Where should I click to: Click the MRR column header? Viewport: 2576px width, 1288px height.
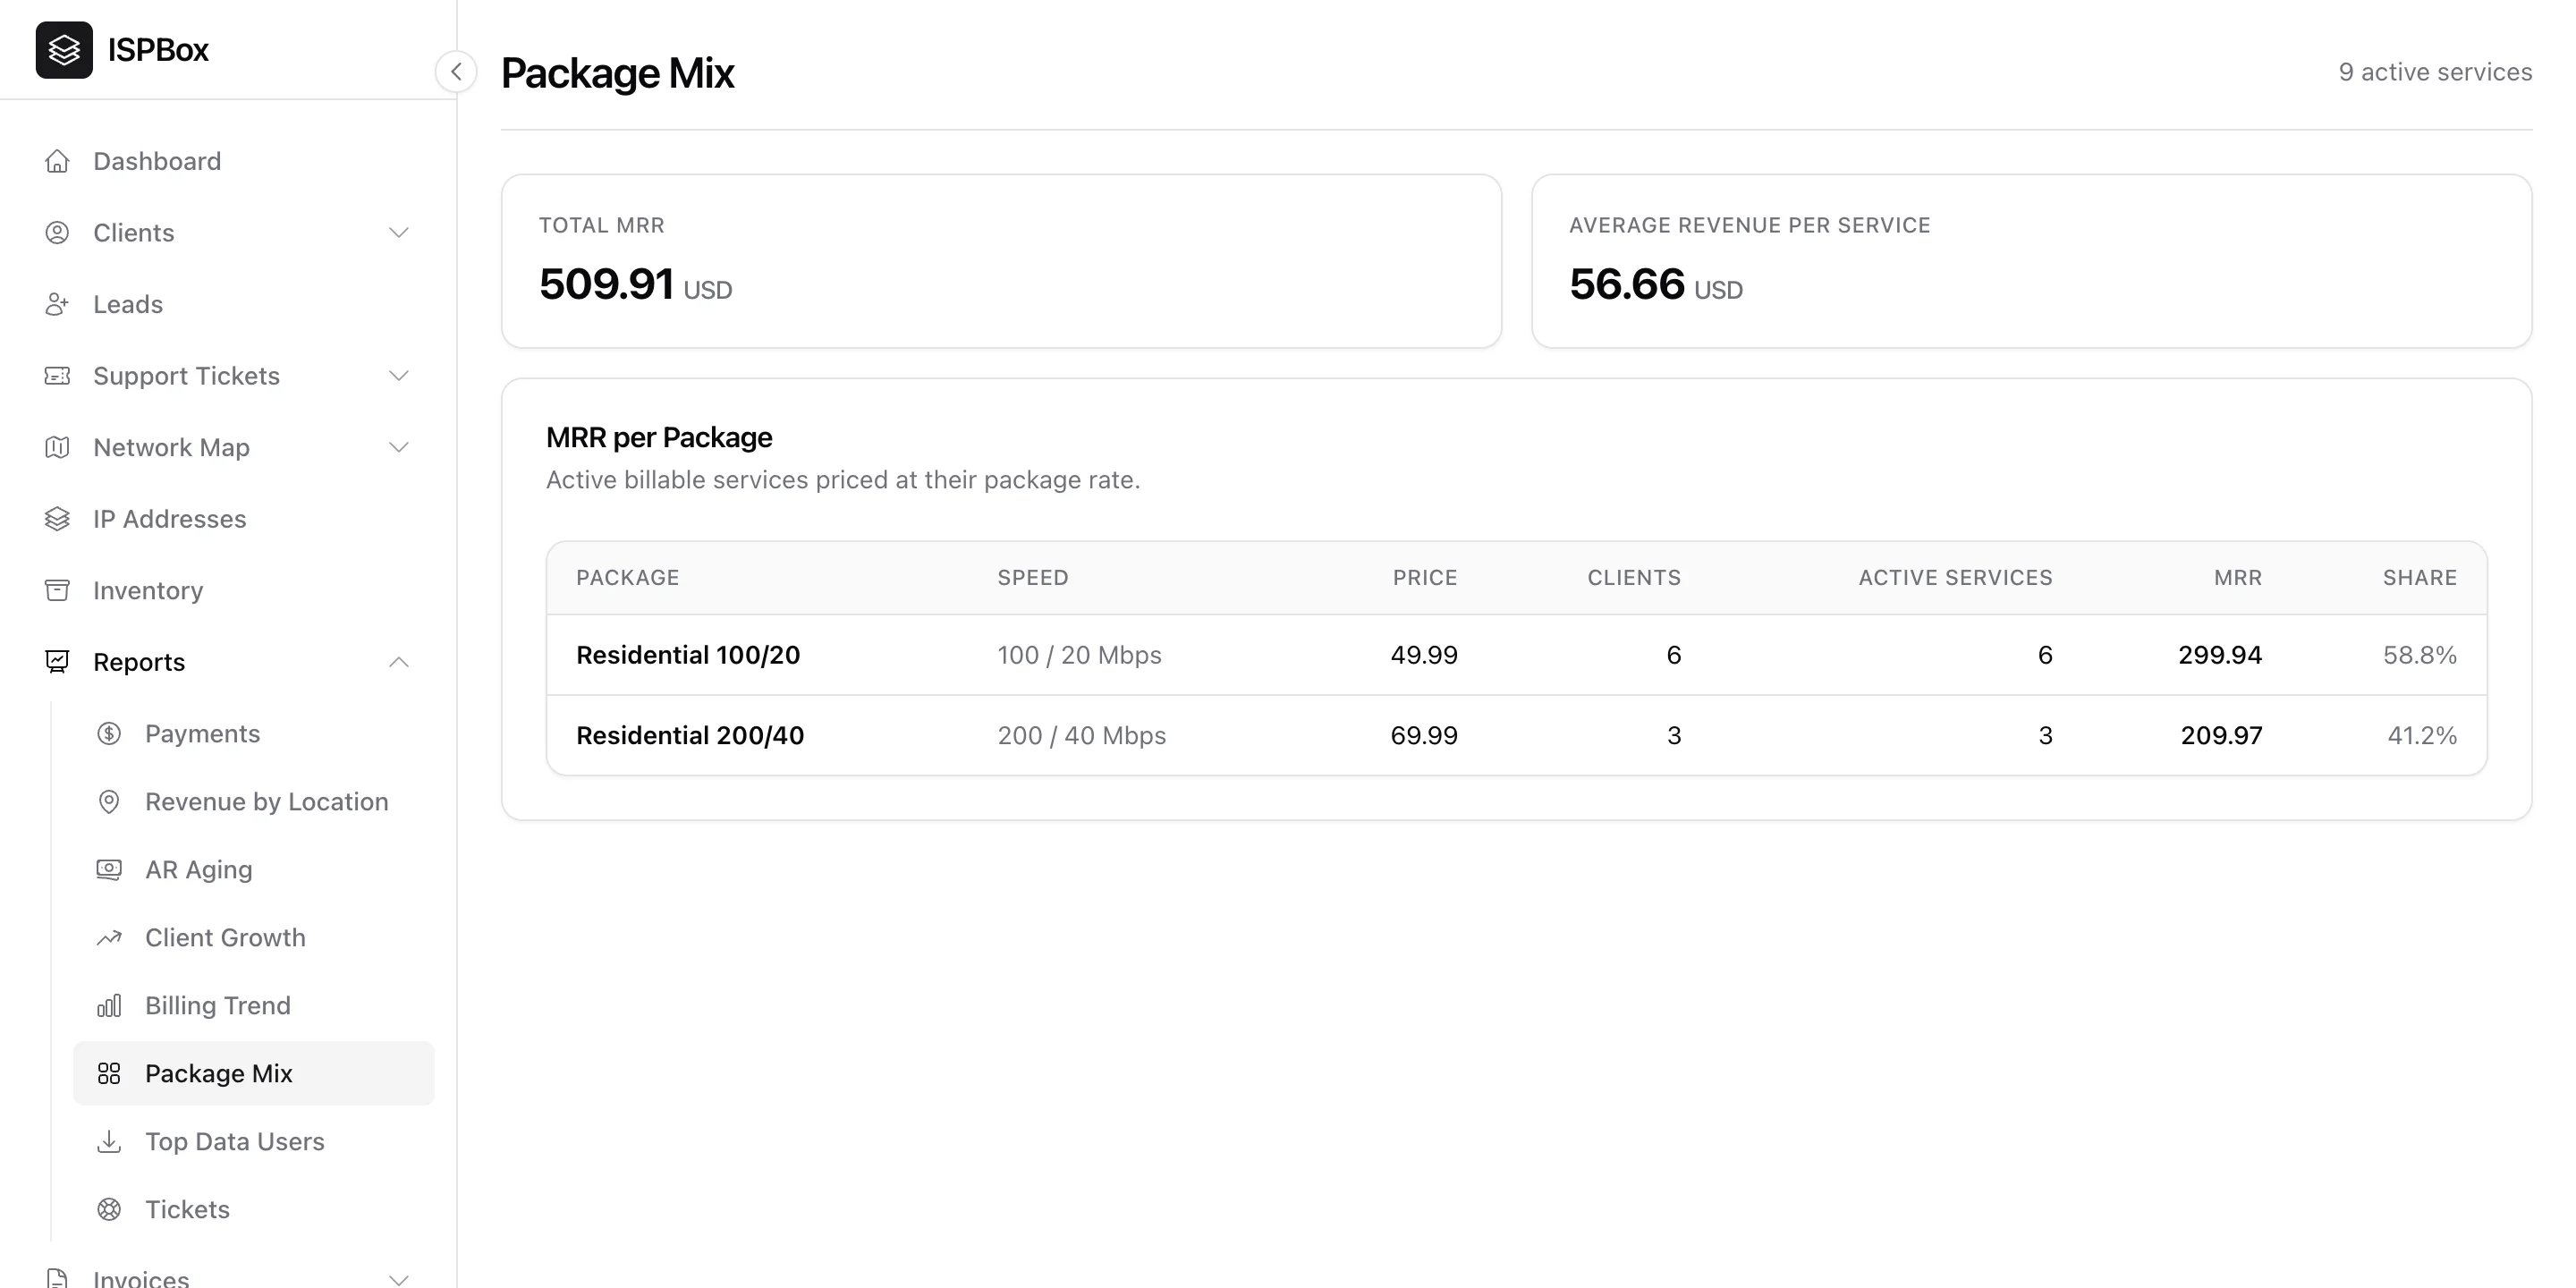(x=2237, y=578)
